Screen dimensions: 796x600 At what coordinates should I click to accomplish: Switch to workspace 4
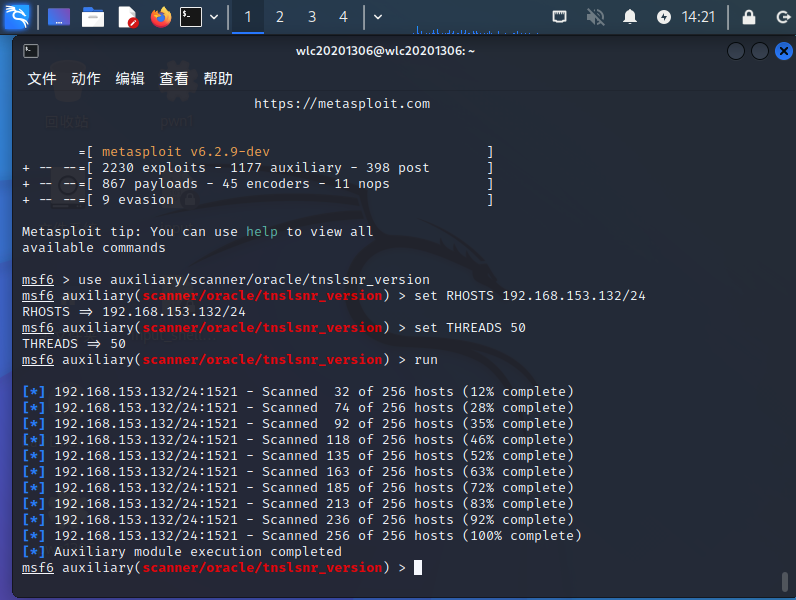pyautogui.click(x=344, y=17)
